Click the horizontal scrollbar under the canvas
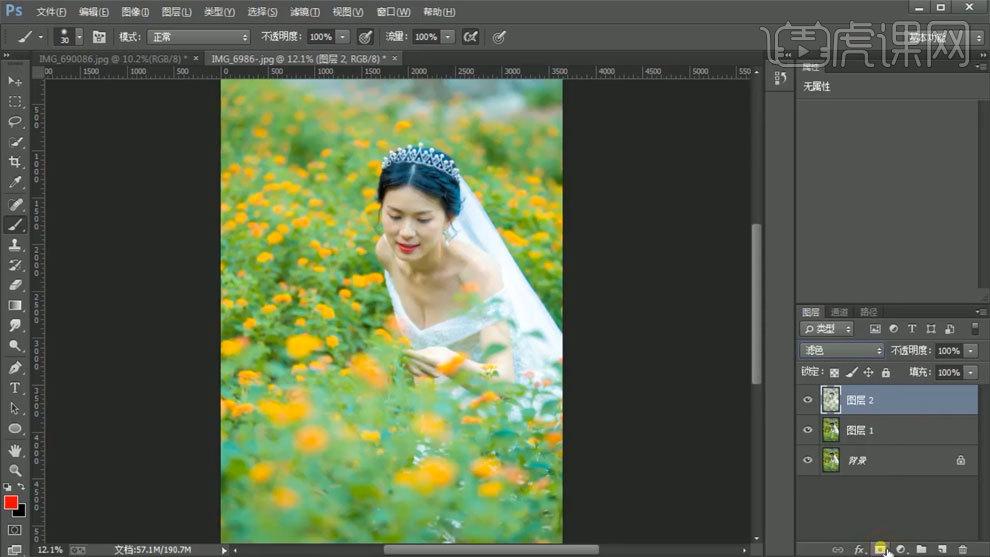This screenshot has width=990, height=557. [491, 549]
